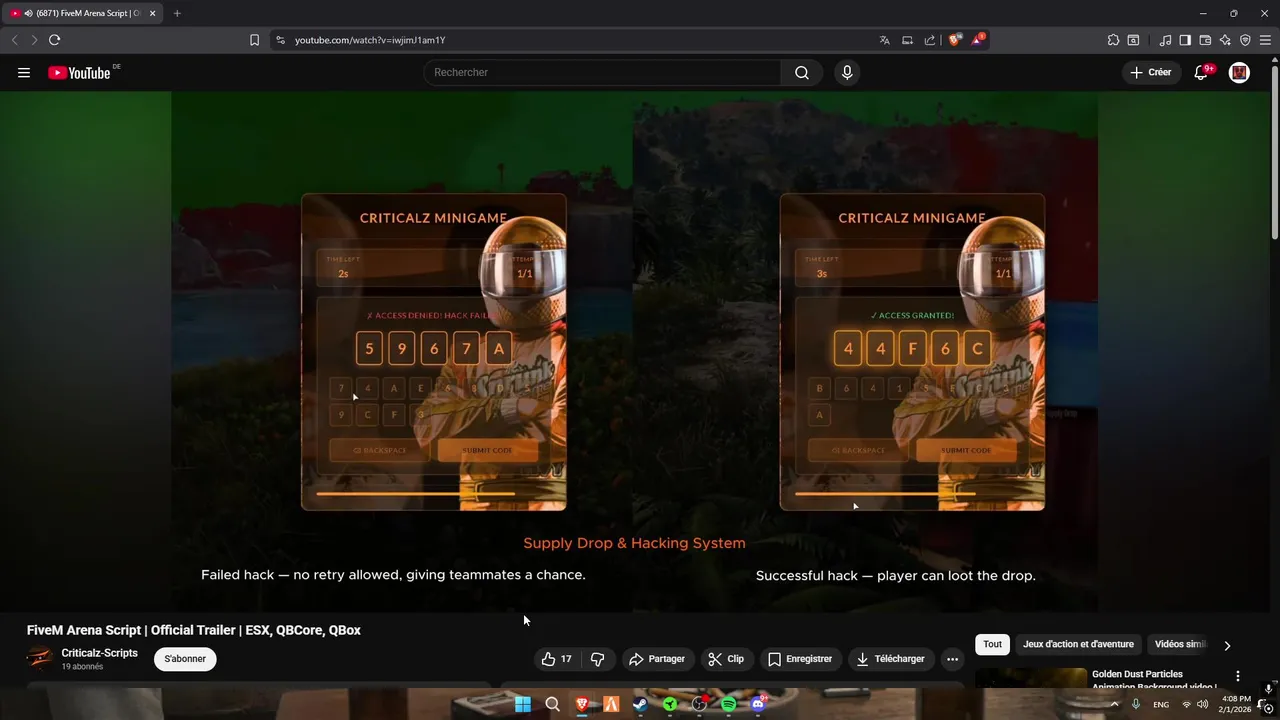Click Partager to share the video
1280x720 pixels.
click(657, 659)
